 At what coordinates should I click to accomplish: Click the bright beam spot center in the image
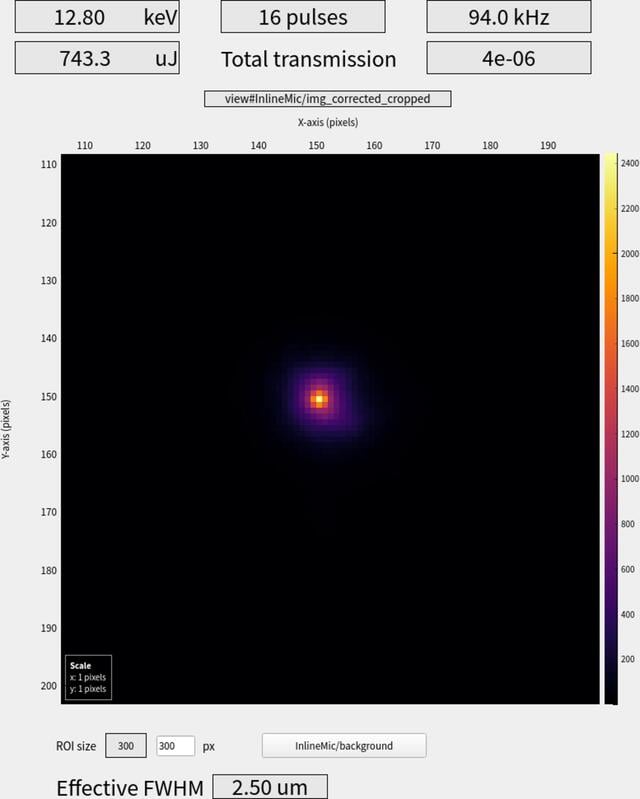tap(319, 399)
